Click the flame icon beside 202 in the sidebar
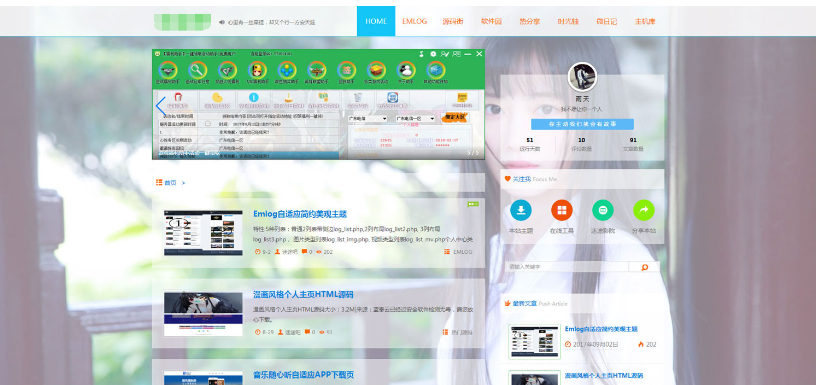The height and width of the screenshot is (385, 816). 641,344
